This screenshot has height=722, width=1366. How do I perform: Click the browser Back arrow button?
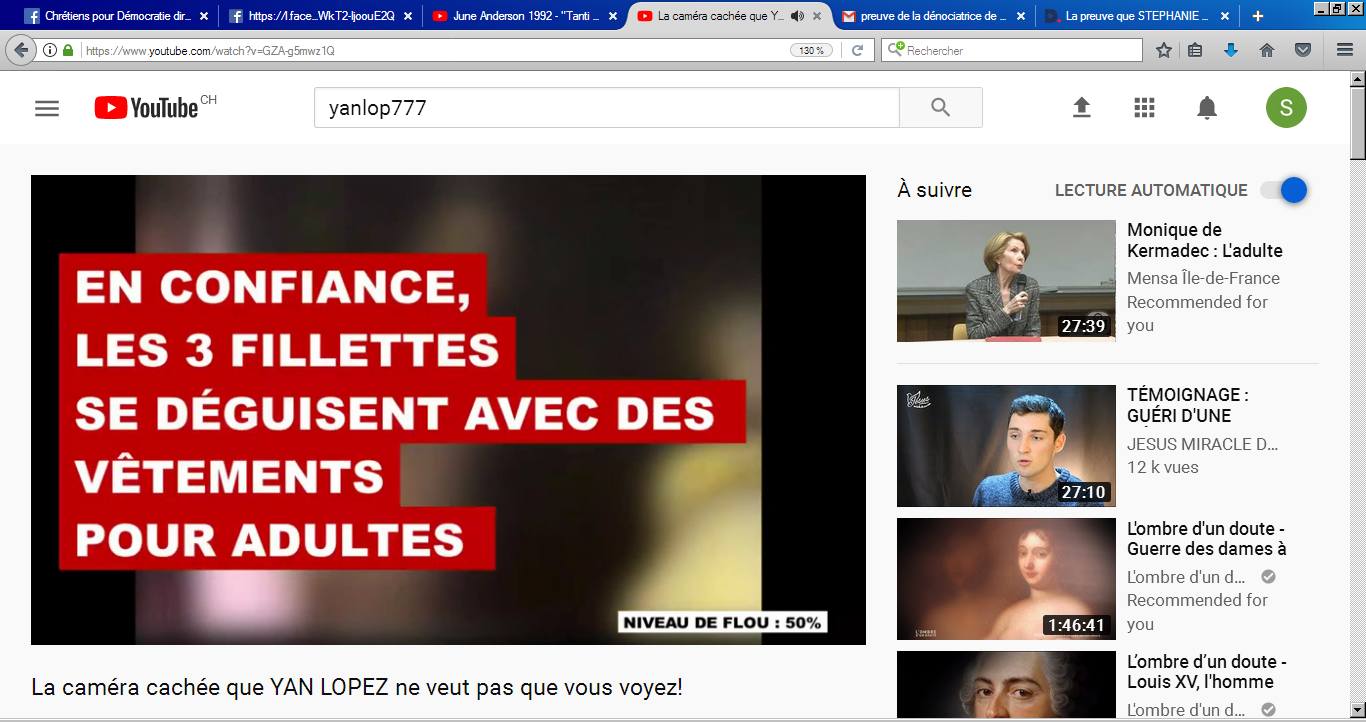[20, 50]
